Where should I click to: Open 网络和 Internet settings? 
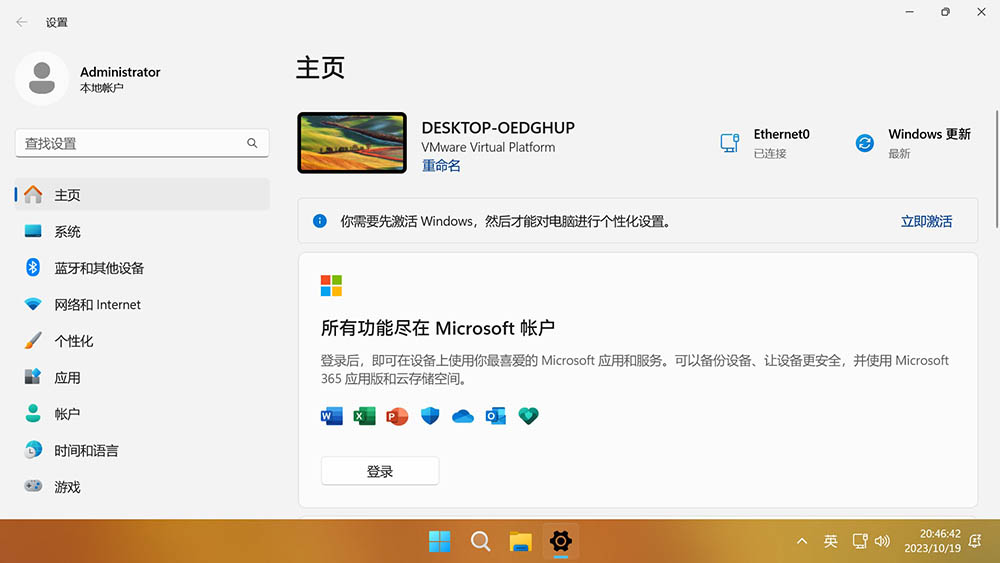[142, 304]
